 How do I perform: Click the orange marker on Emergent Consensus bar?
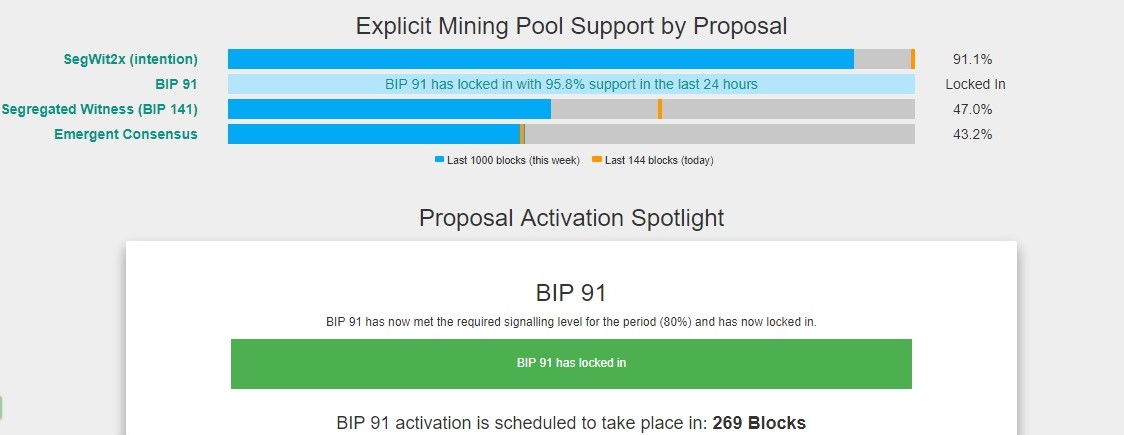[x=523, y=134]
